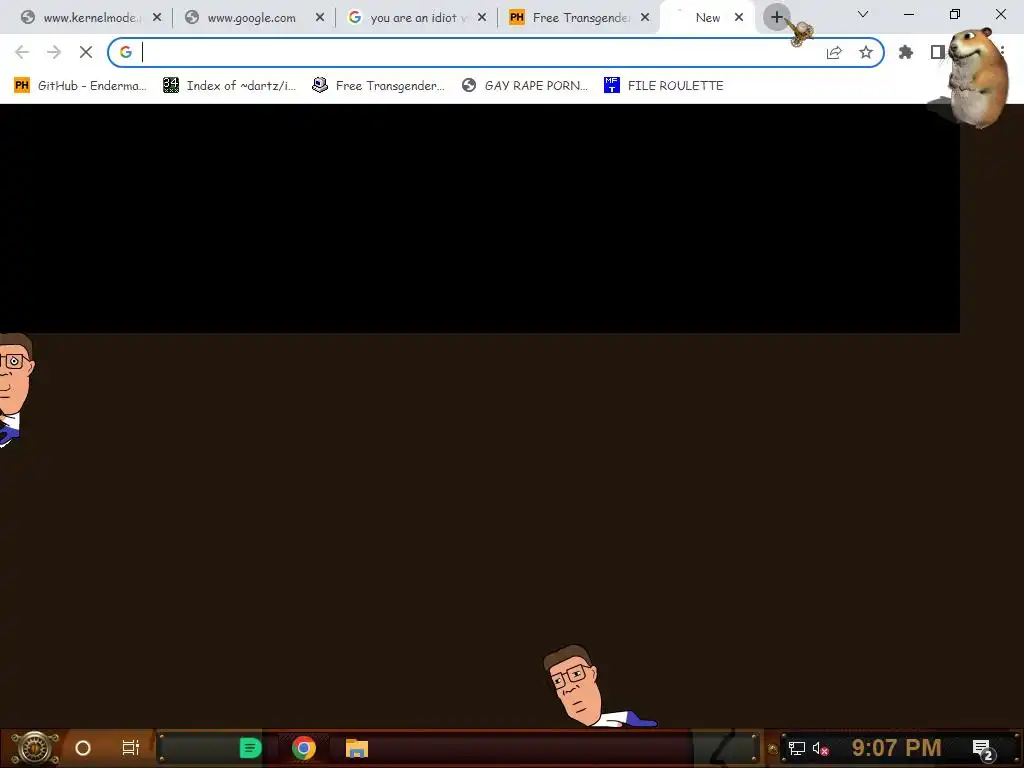Toggle the side panel icon
Screen dimensions: 1024x768
coord(938,52)
